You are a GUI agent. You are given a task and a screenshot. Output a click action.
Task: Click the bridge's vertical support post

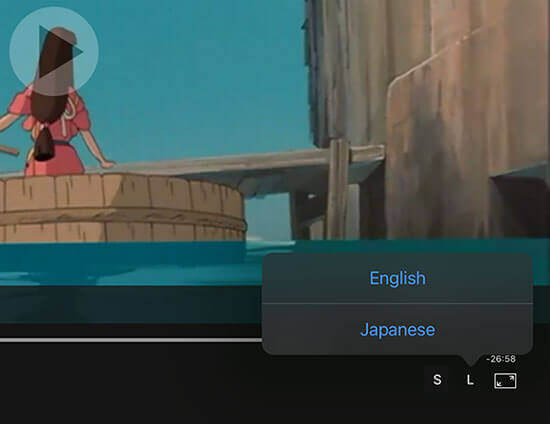coord(338,189)
